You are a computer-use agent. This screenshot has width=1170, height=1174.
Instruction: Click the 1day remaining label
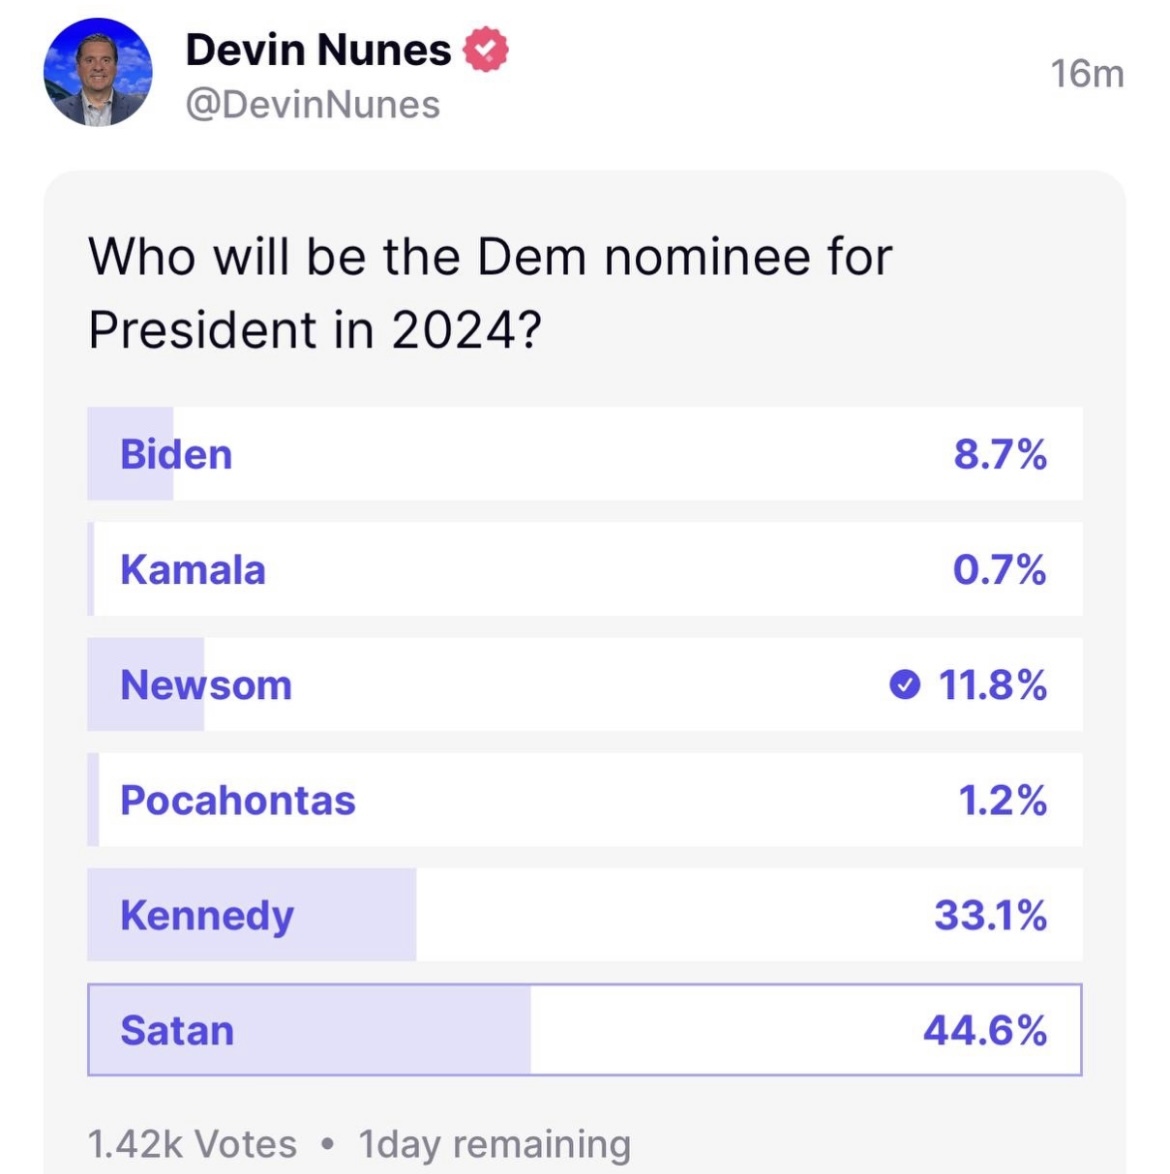tap(494, 1144)
